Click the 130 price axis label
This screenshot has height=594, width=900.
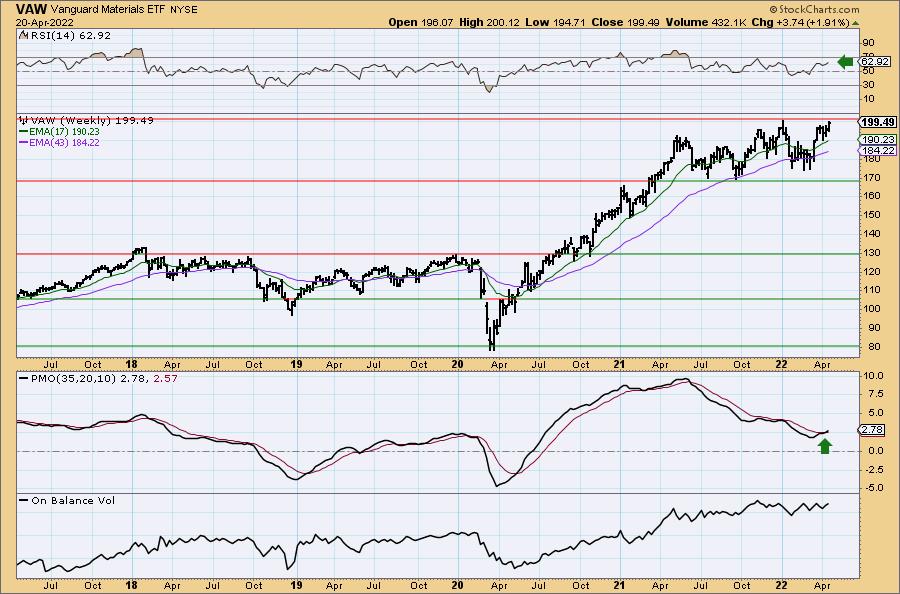[x=870, y=253]
